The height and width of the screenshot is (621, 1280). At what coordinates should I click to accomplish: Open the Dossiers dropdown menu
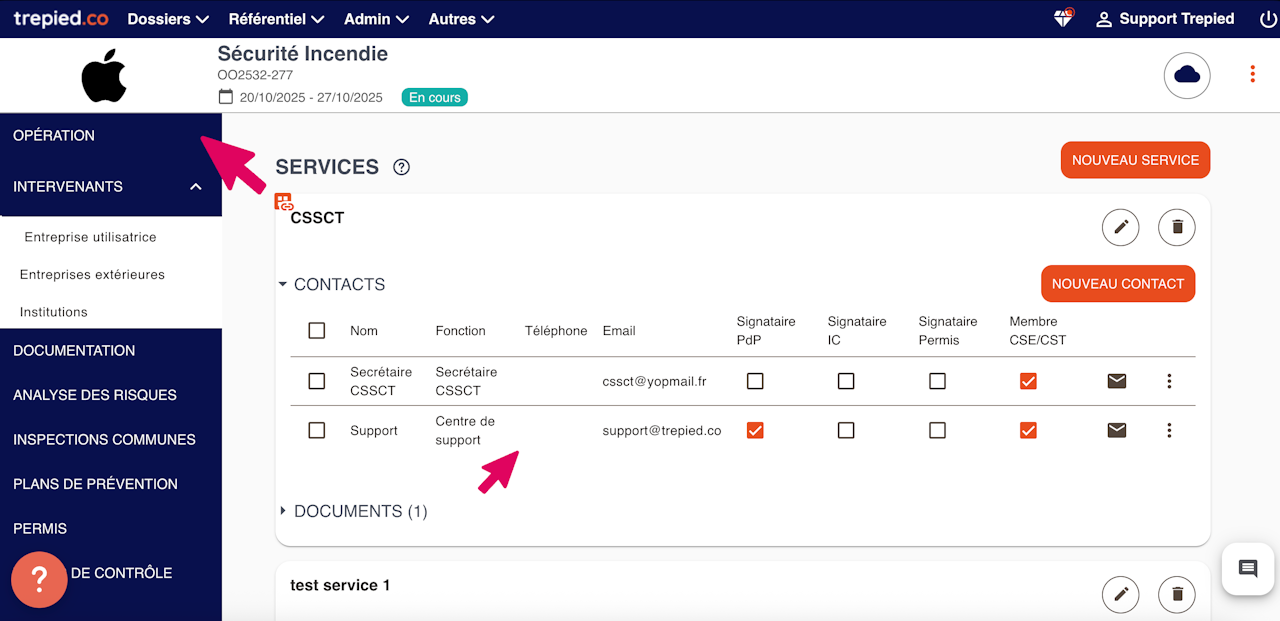point(168,19)
